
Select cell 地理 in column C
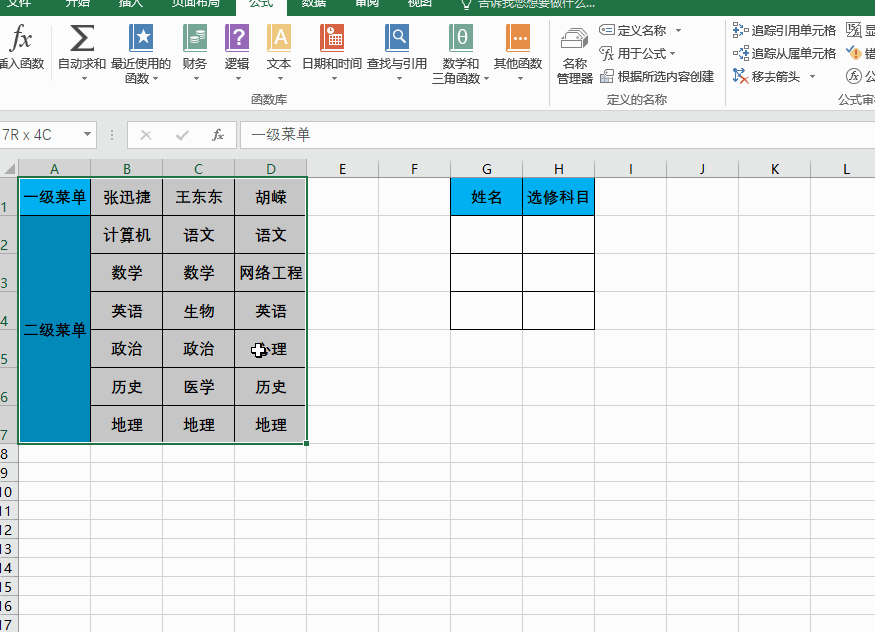click(199, 424)
